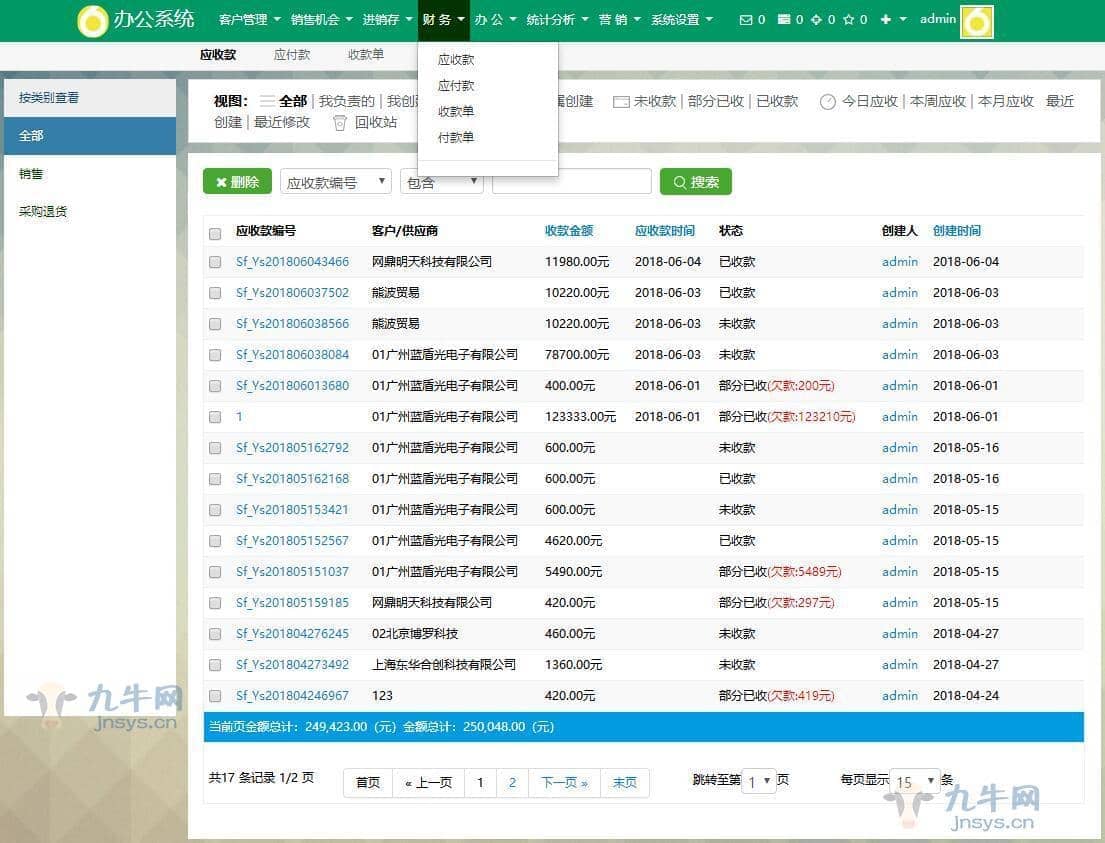Open the mail envelope notification icon
This screenshot has width=1105, height=843.
pos(745,20)
